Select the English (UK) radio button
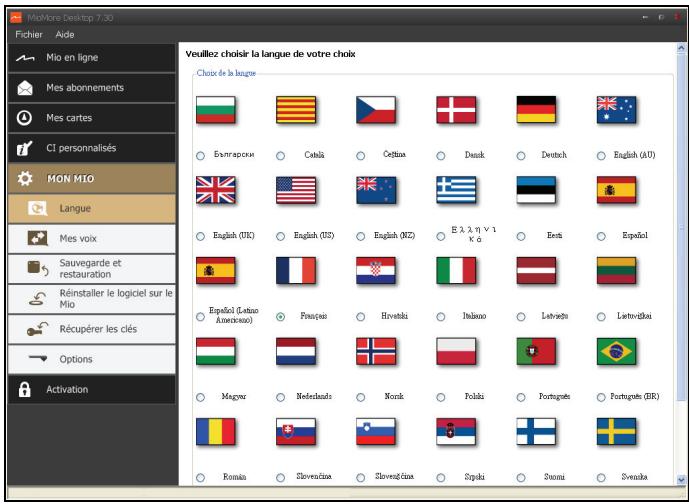The width and height of the screenshot is (689, 504). tap(200, 236)
